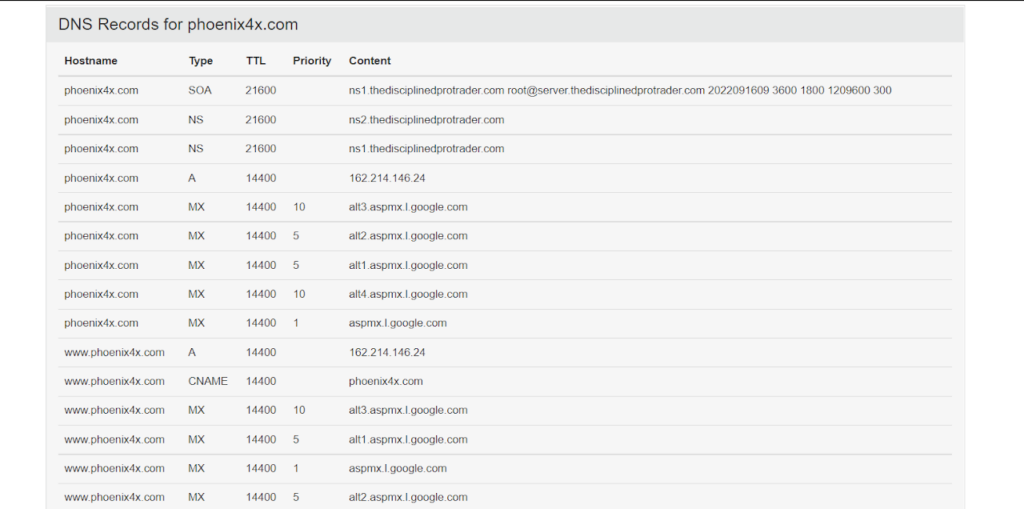Click the CNAME record content phoenix4x.com

click(385, 381)
